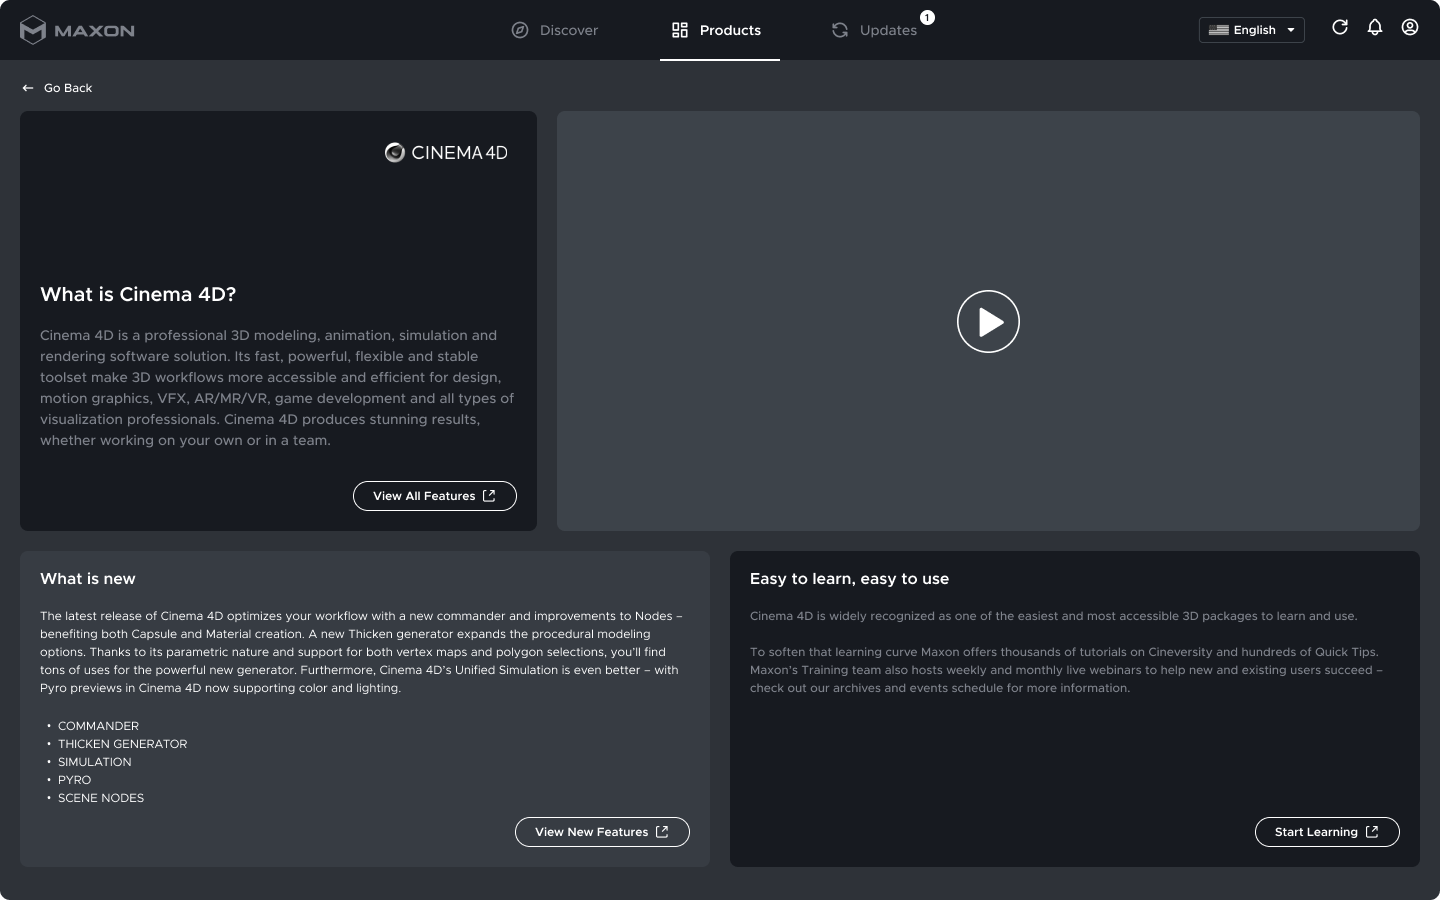1440x900 pixels.
Task: Click the Discover compass icon
Action: tap(520, 30)
